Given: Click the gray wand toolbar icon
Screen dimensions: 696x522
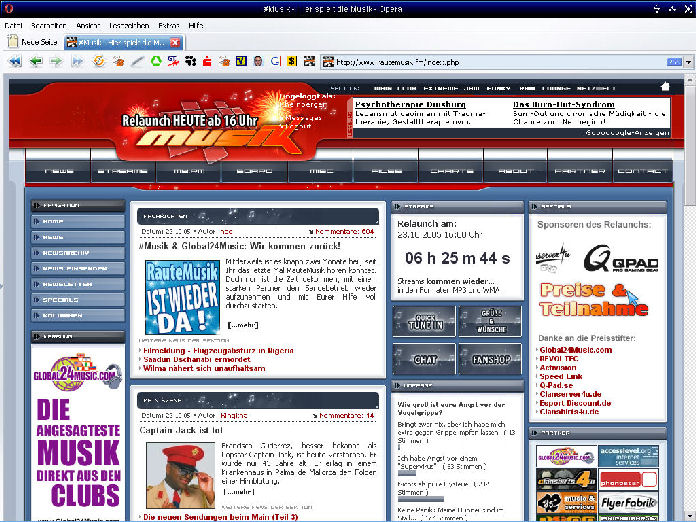Looking at the screenshot, I should [x=138, y=61].
